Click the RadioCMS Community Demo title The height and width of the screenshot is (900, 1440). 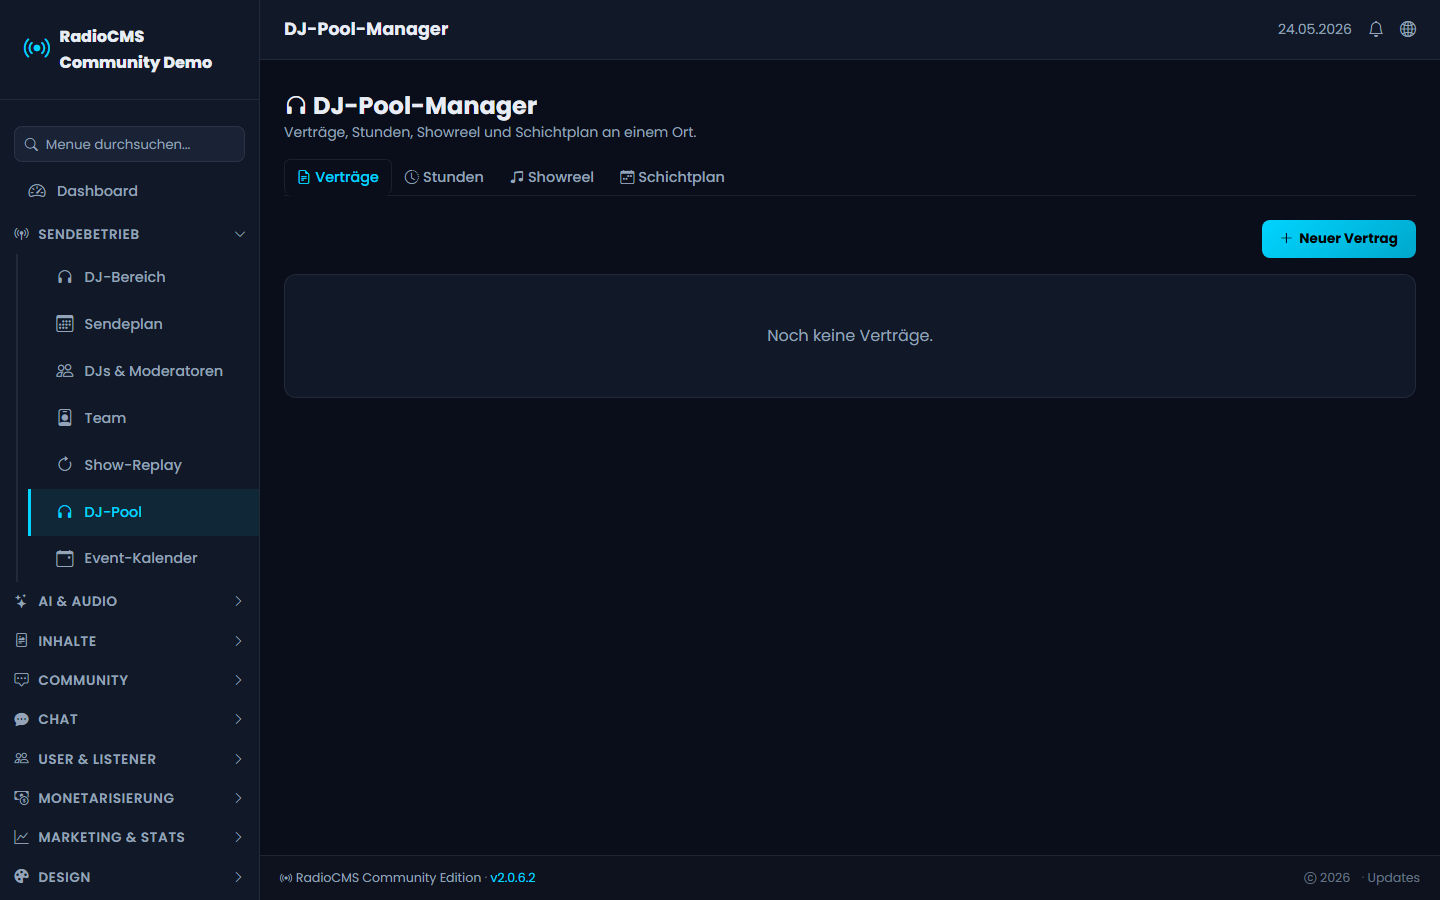coord(135,49)
